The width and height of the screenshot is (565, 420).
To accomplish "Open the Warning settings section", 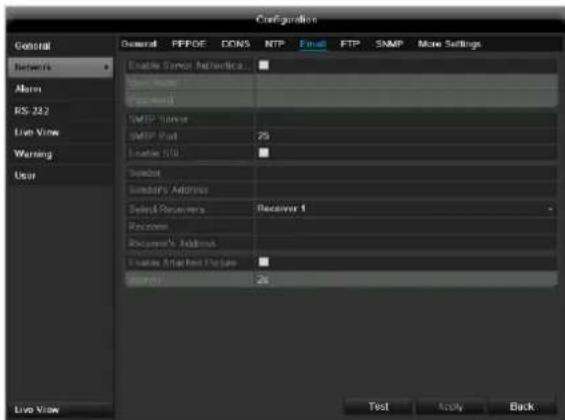I will tap(60, 154).
